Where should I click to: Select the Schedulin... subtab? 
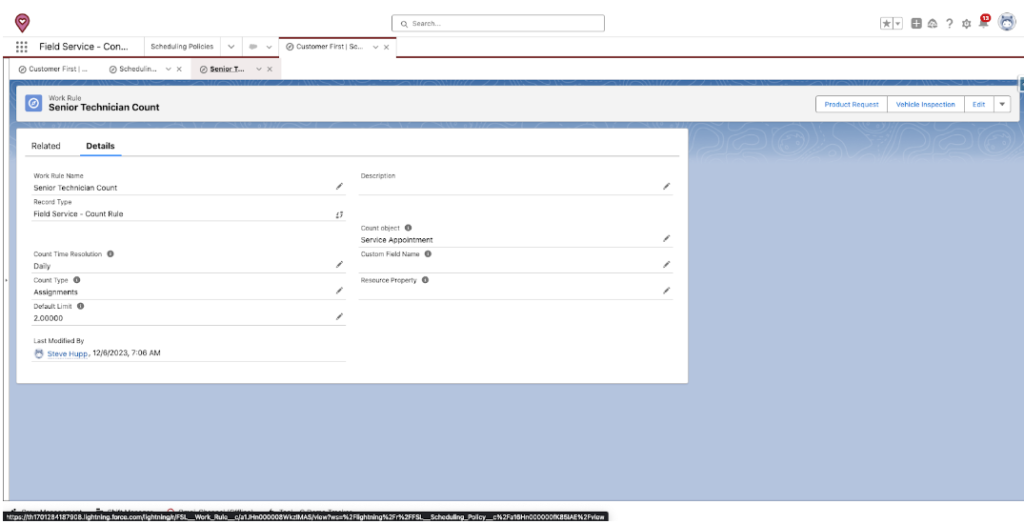(134, 69)
